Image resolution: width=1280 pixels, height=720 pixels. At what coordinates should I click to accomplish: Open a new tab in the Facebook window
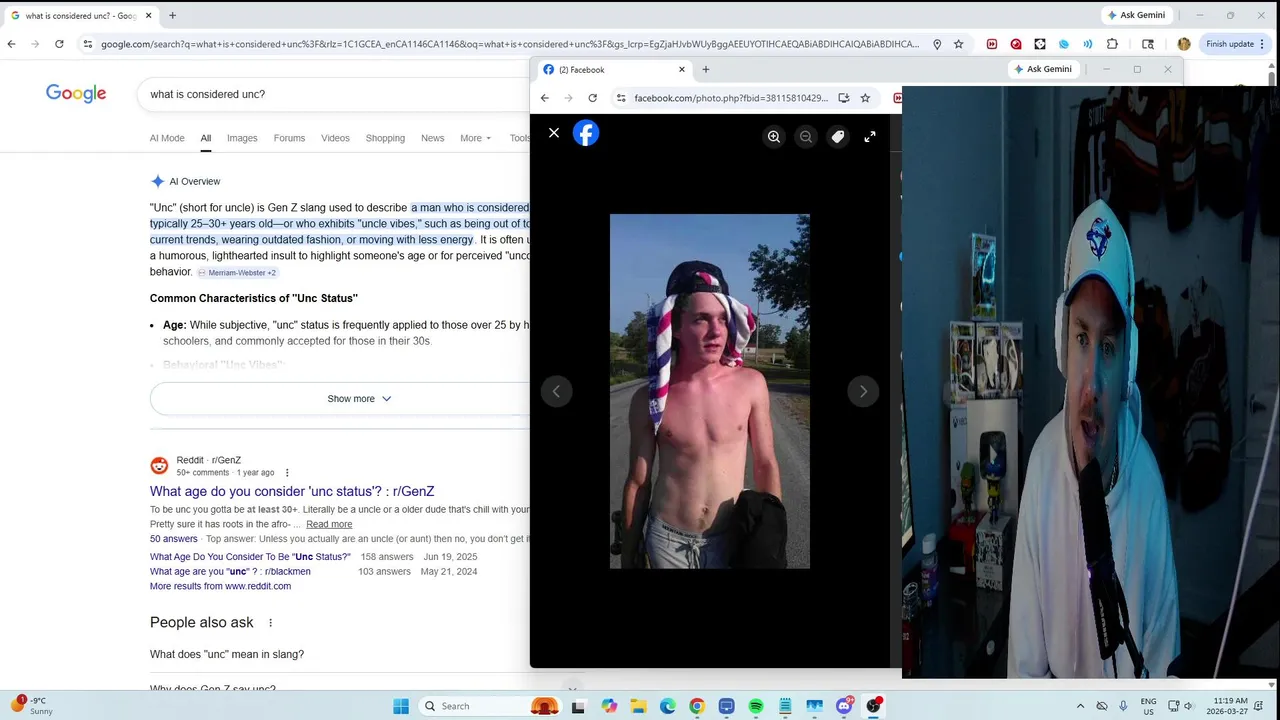coord(706,70)
